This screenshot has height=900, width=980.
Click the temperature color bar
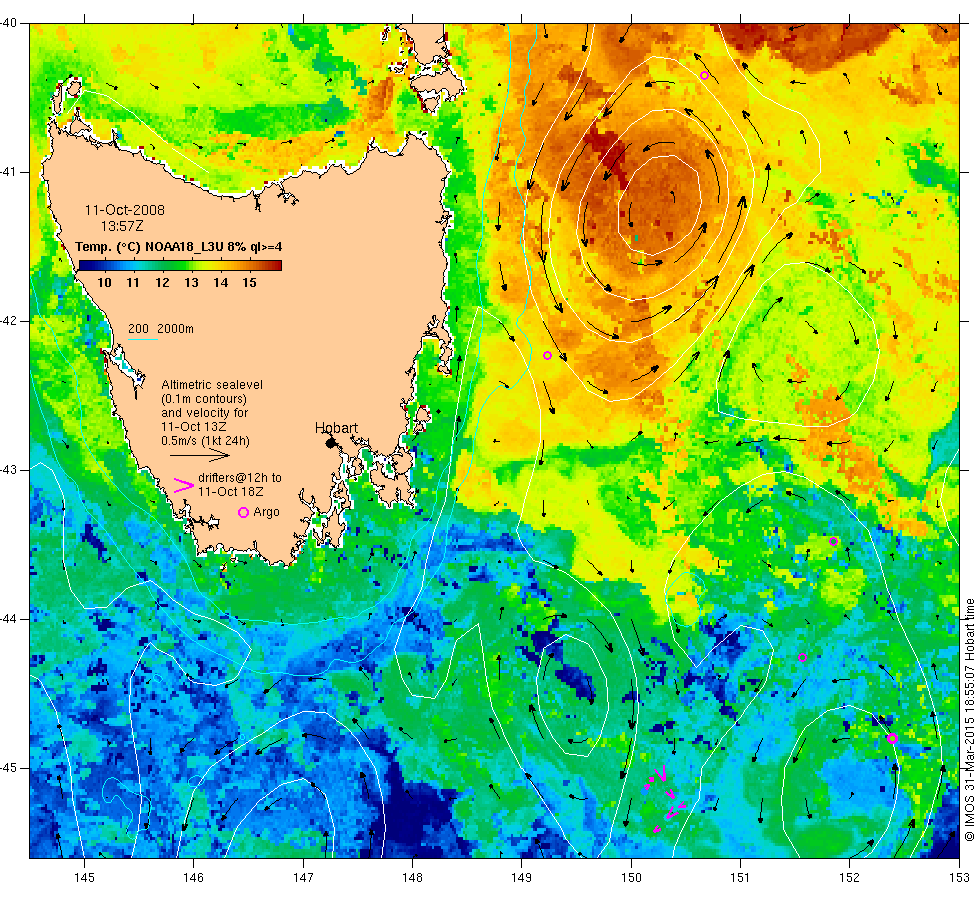point(180,266)
